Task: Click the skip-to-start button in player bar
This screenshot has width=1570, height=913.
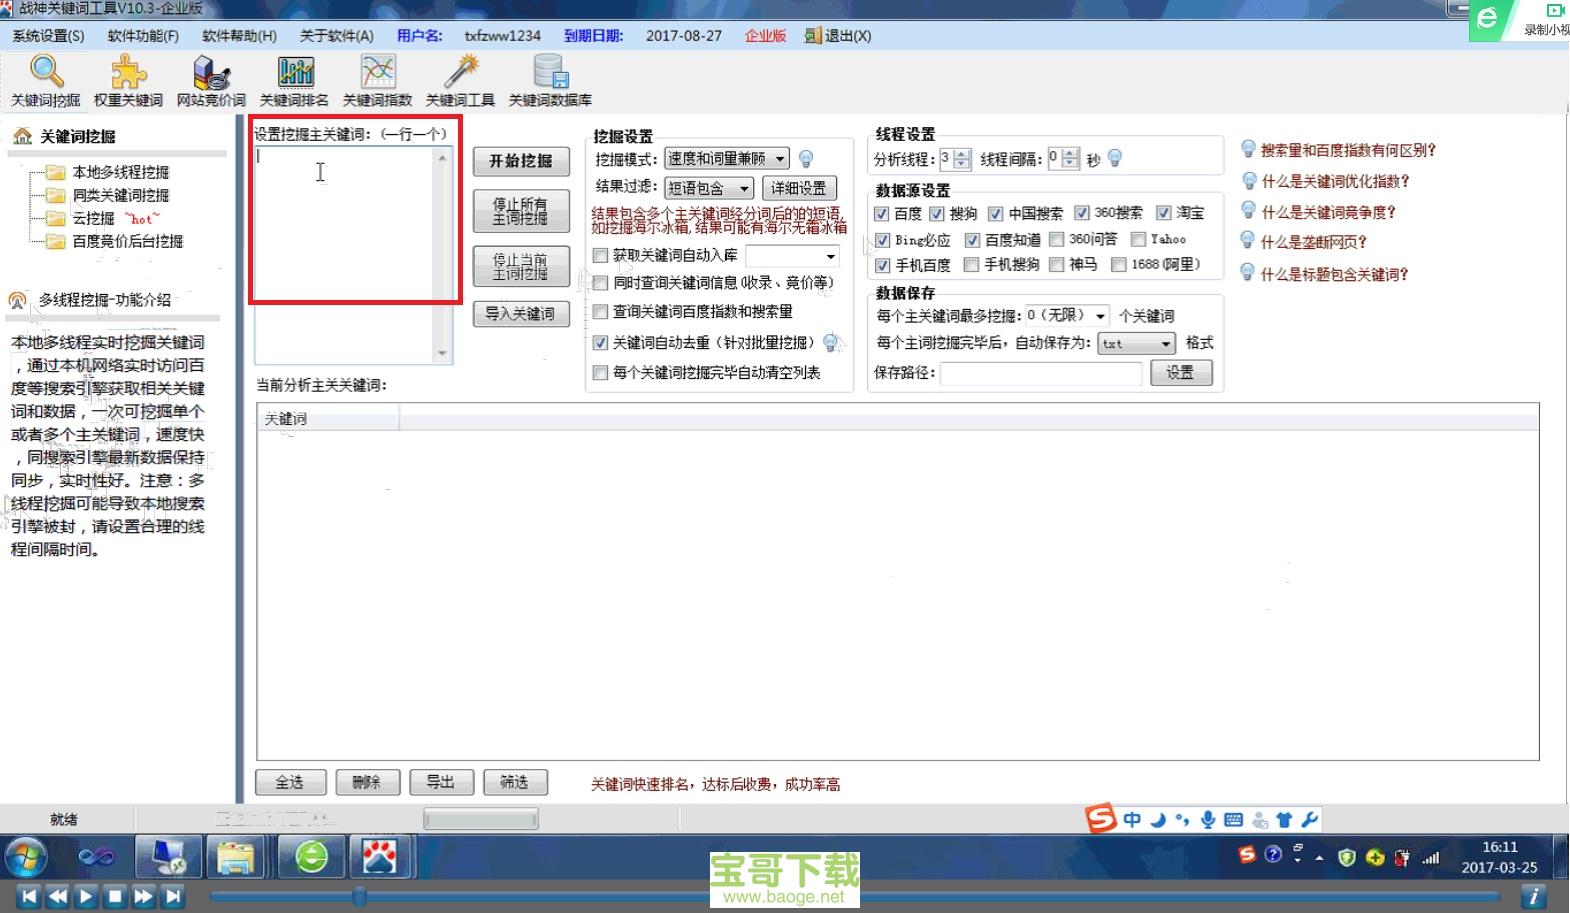Action: click(x=29, y=897)
